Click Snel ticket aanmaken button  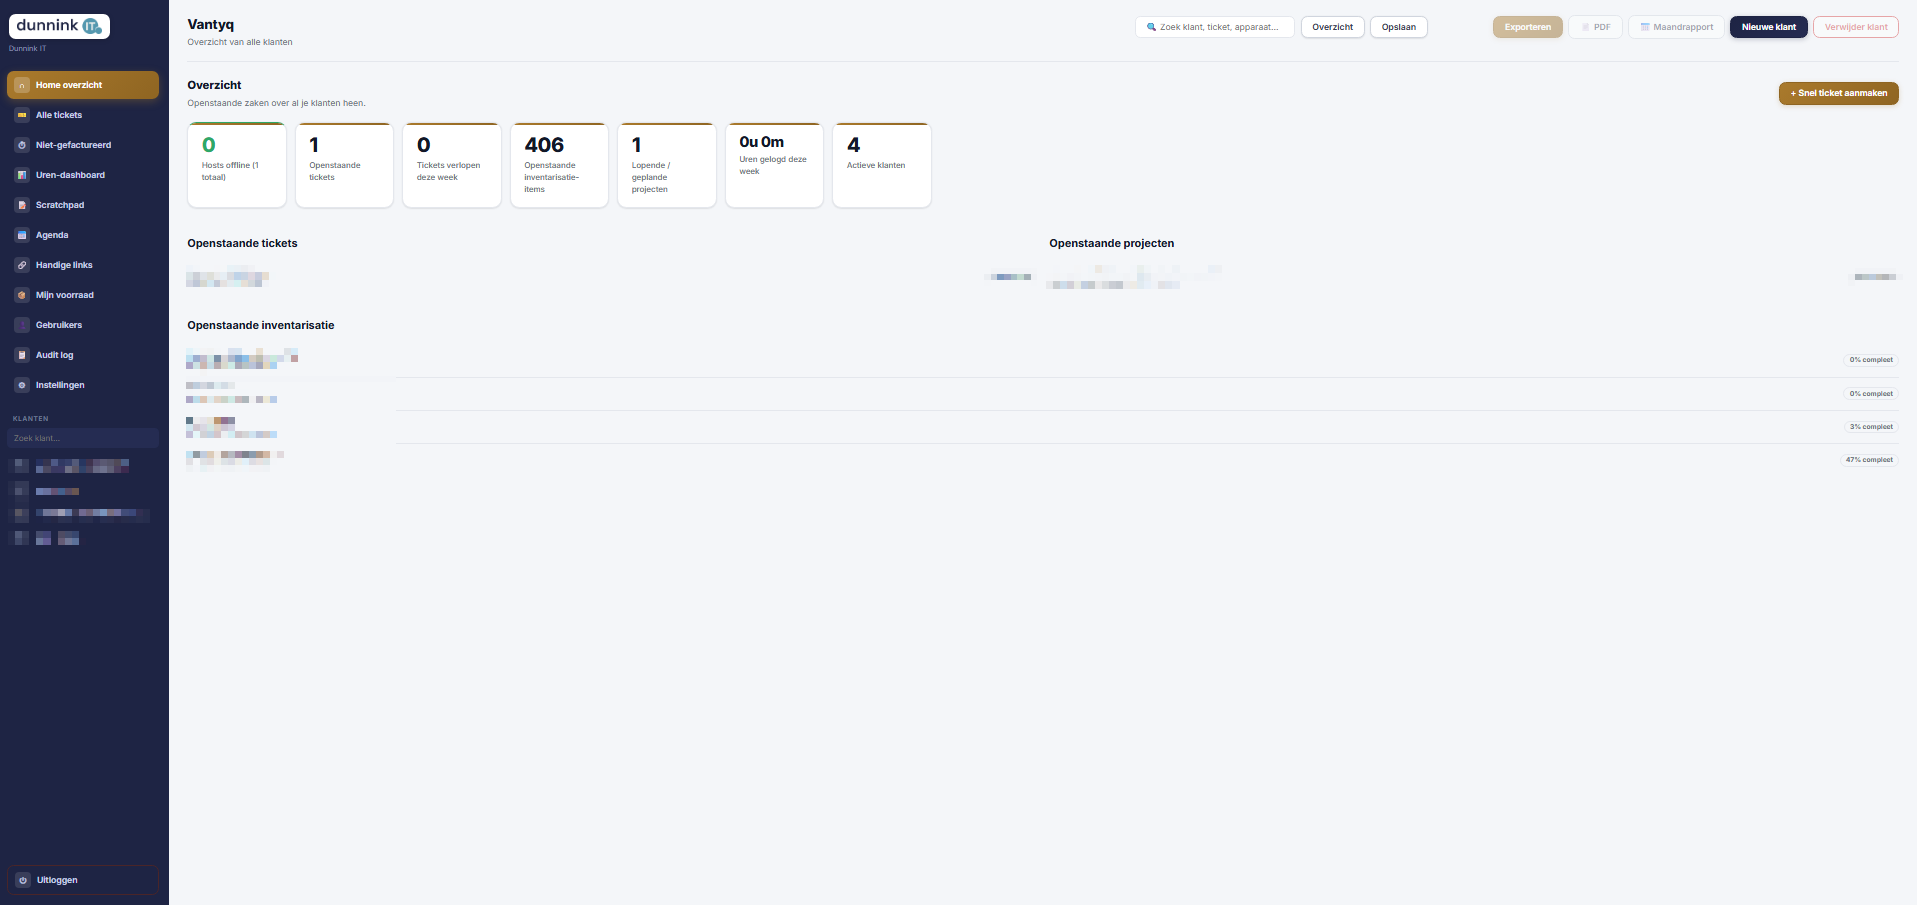(1838, 93)
